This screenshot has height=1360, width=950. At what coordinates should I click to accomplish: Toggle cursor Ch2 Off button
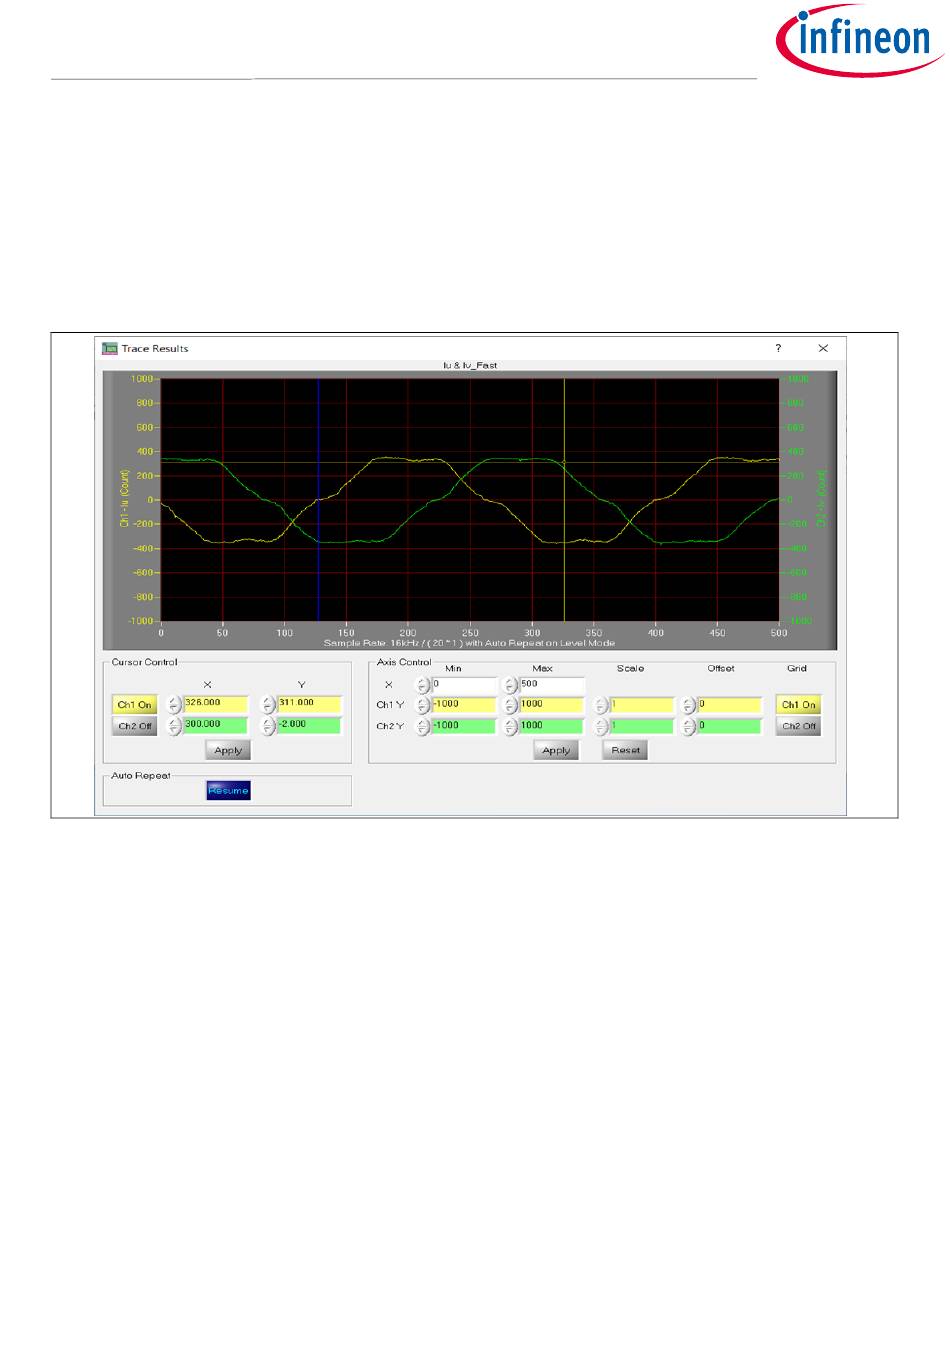[x=135, y=727]
